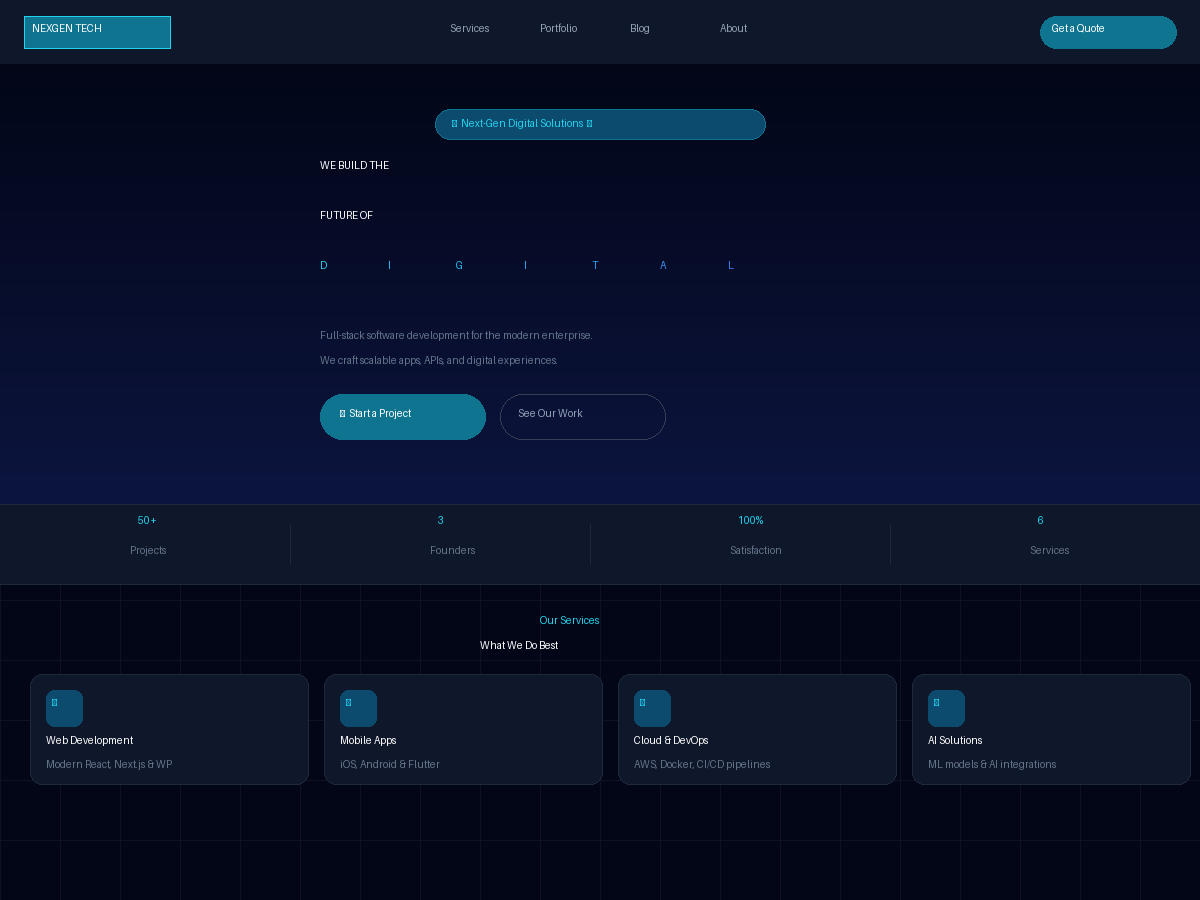
Task: Click the 'iOS, Android & Flutter' description
Action: [x=390, y=765]
